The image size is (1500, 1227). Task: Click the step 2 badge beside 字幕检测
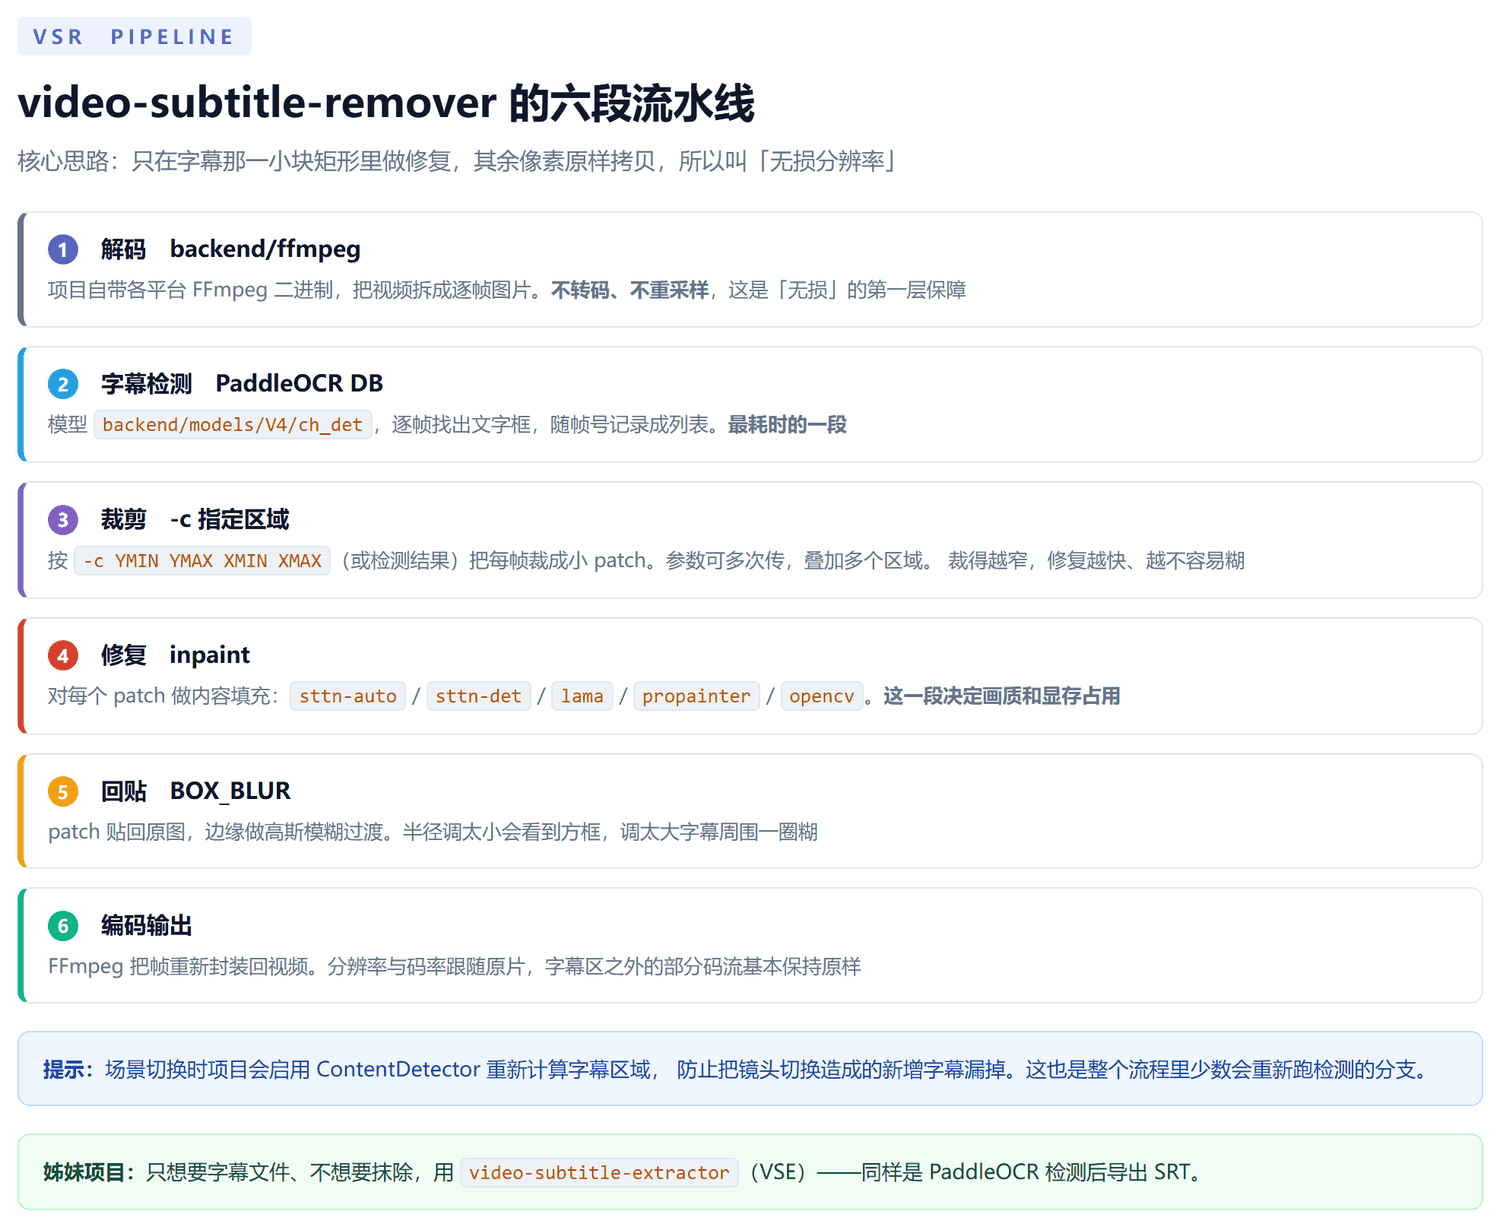[63, 384]
